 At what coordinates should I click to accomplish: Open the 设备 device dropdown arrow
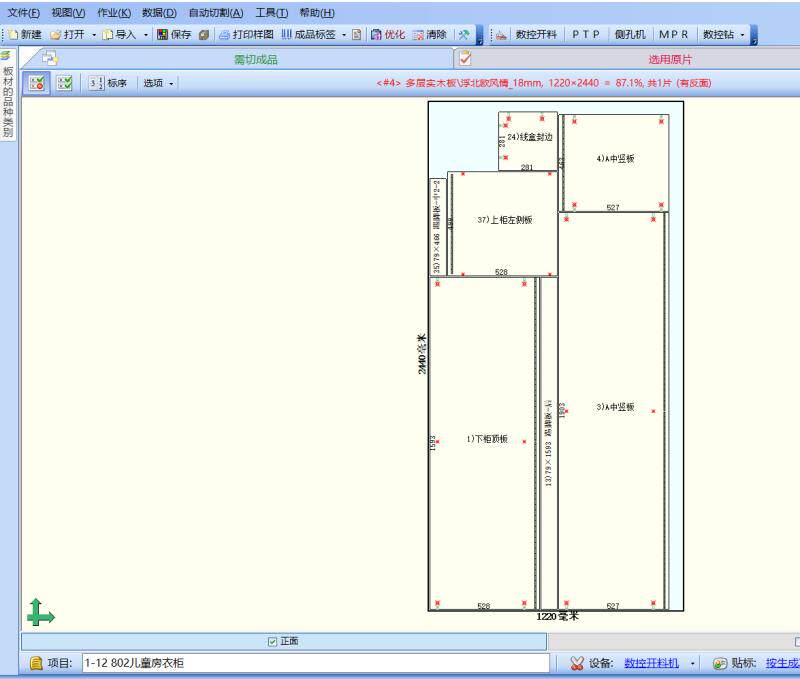pyautogui.click(x=692, y=663)
